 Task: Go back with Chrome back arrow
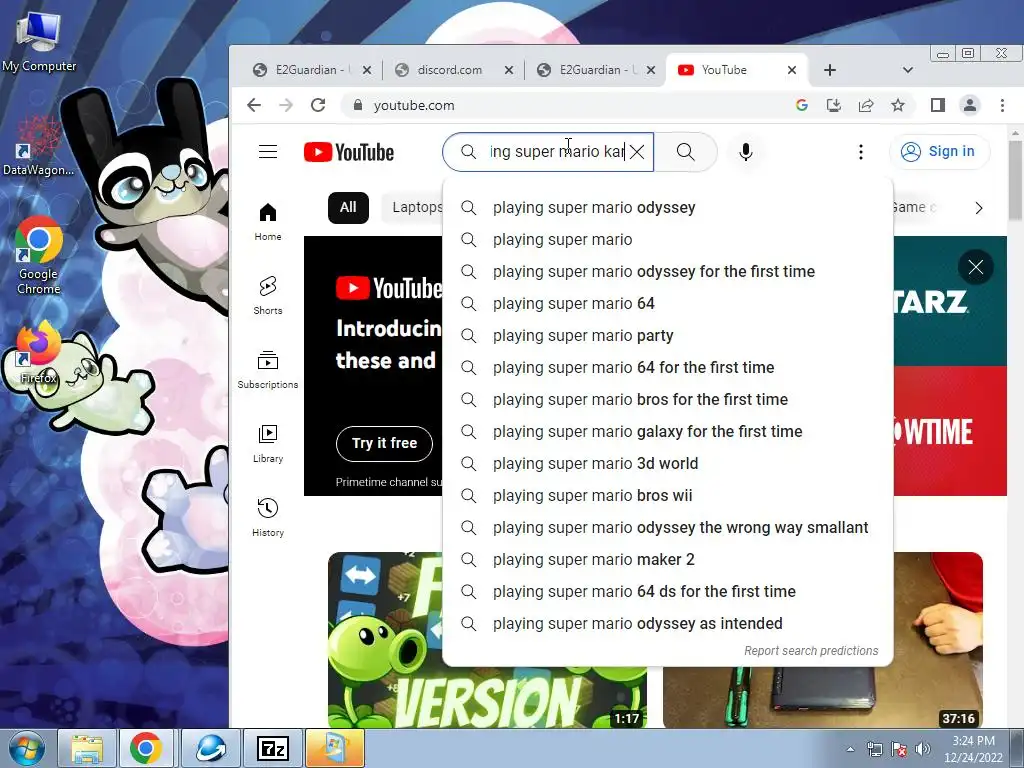[254, 105]
